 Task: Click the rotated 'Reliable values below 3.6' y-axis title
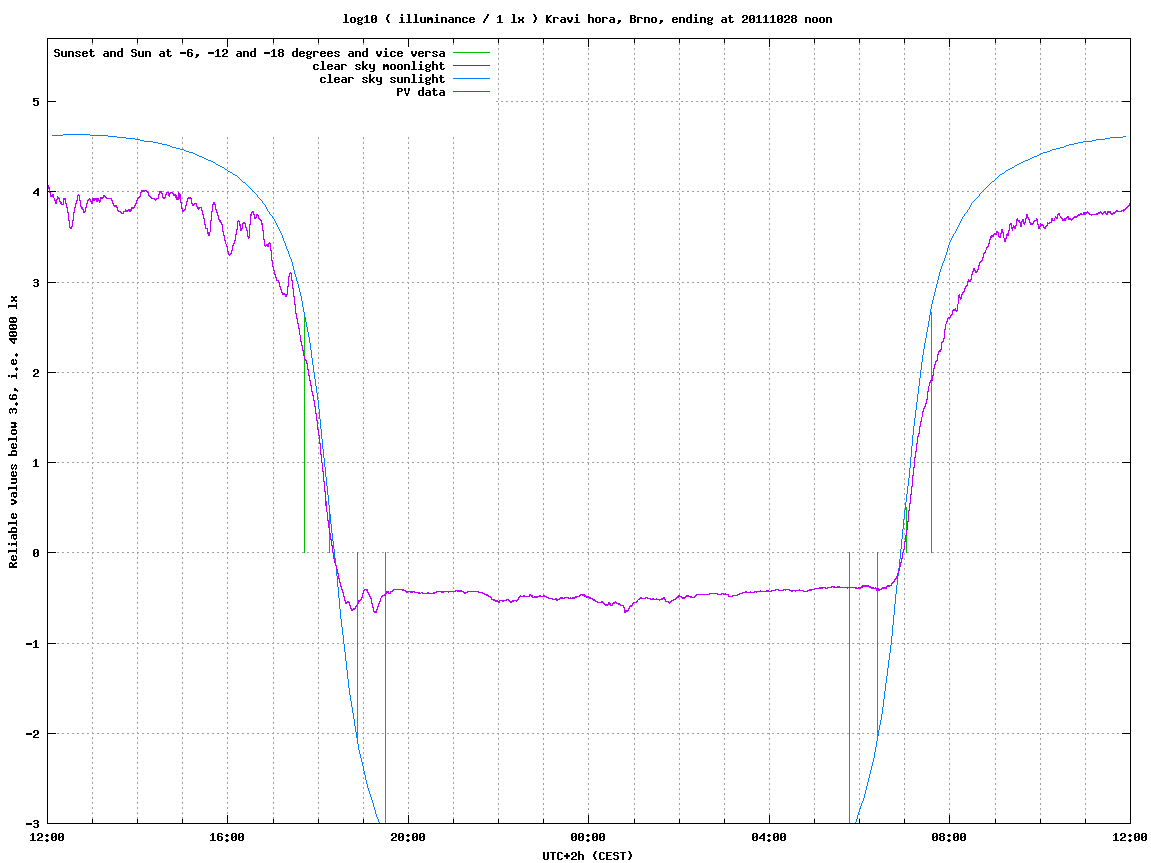coord(13,432)
